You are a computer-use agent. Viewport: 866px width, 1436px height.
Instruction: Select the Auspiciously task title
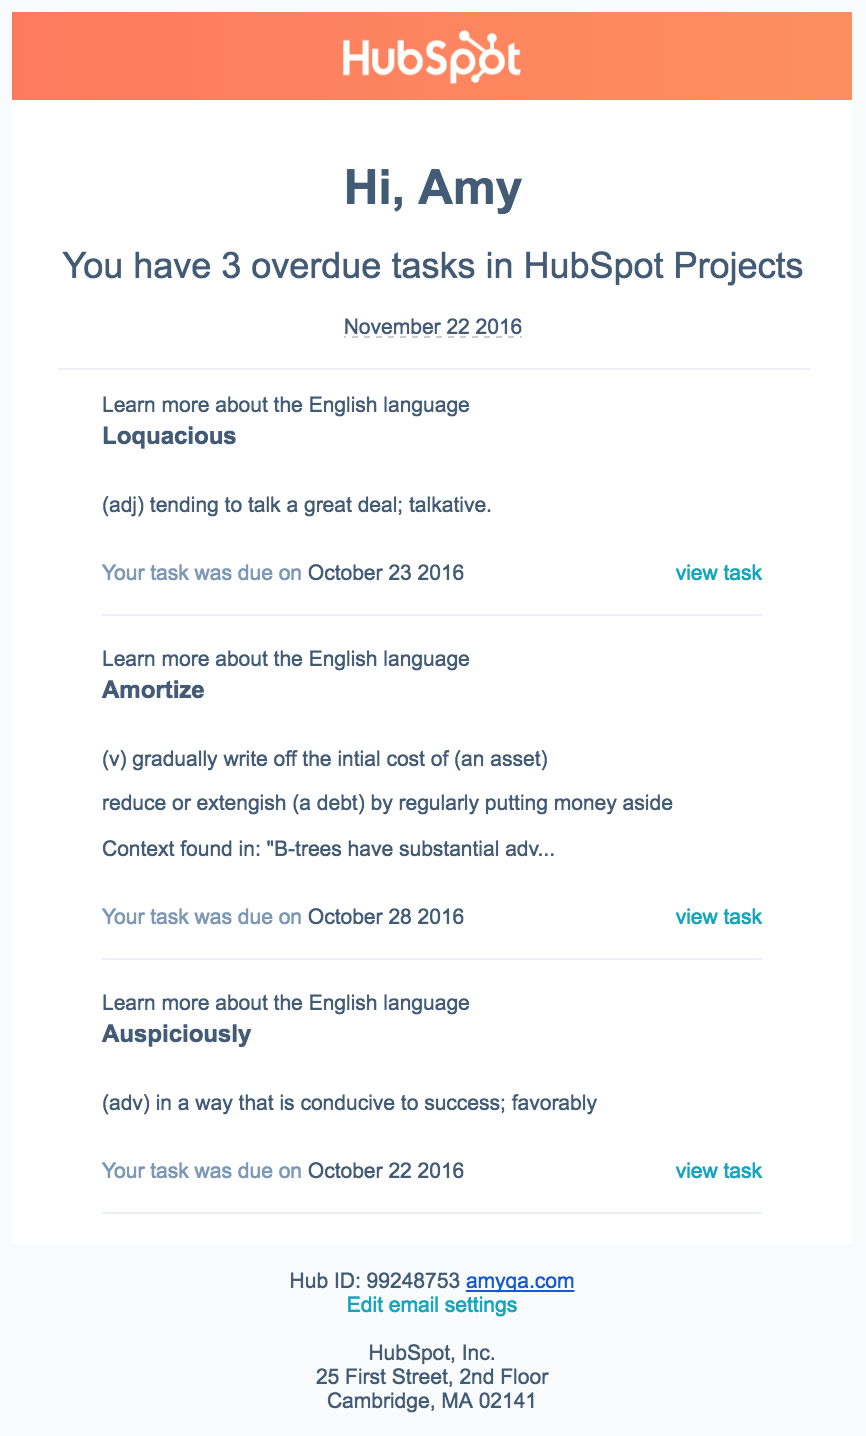point(176,1034)
